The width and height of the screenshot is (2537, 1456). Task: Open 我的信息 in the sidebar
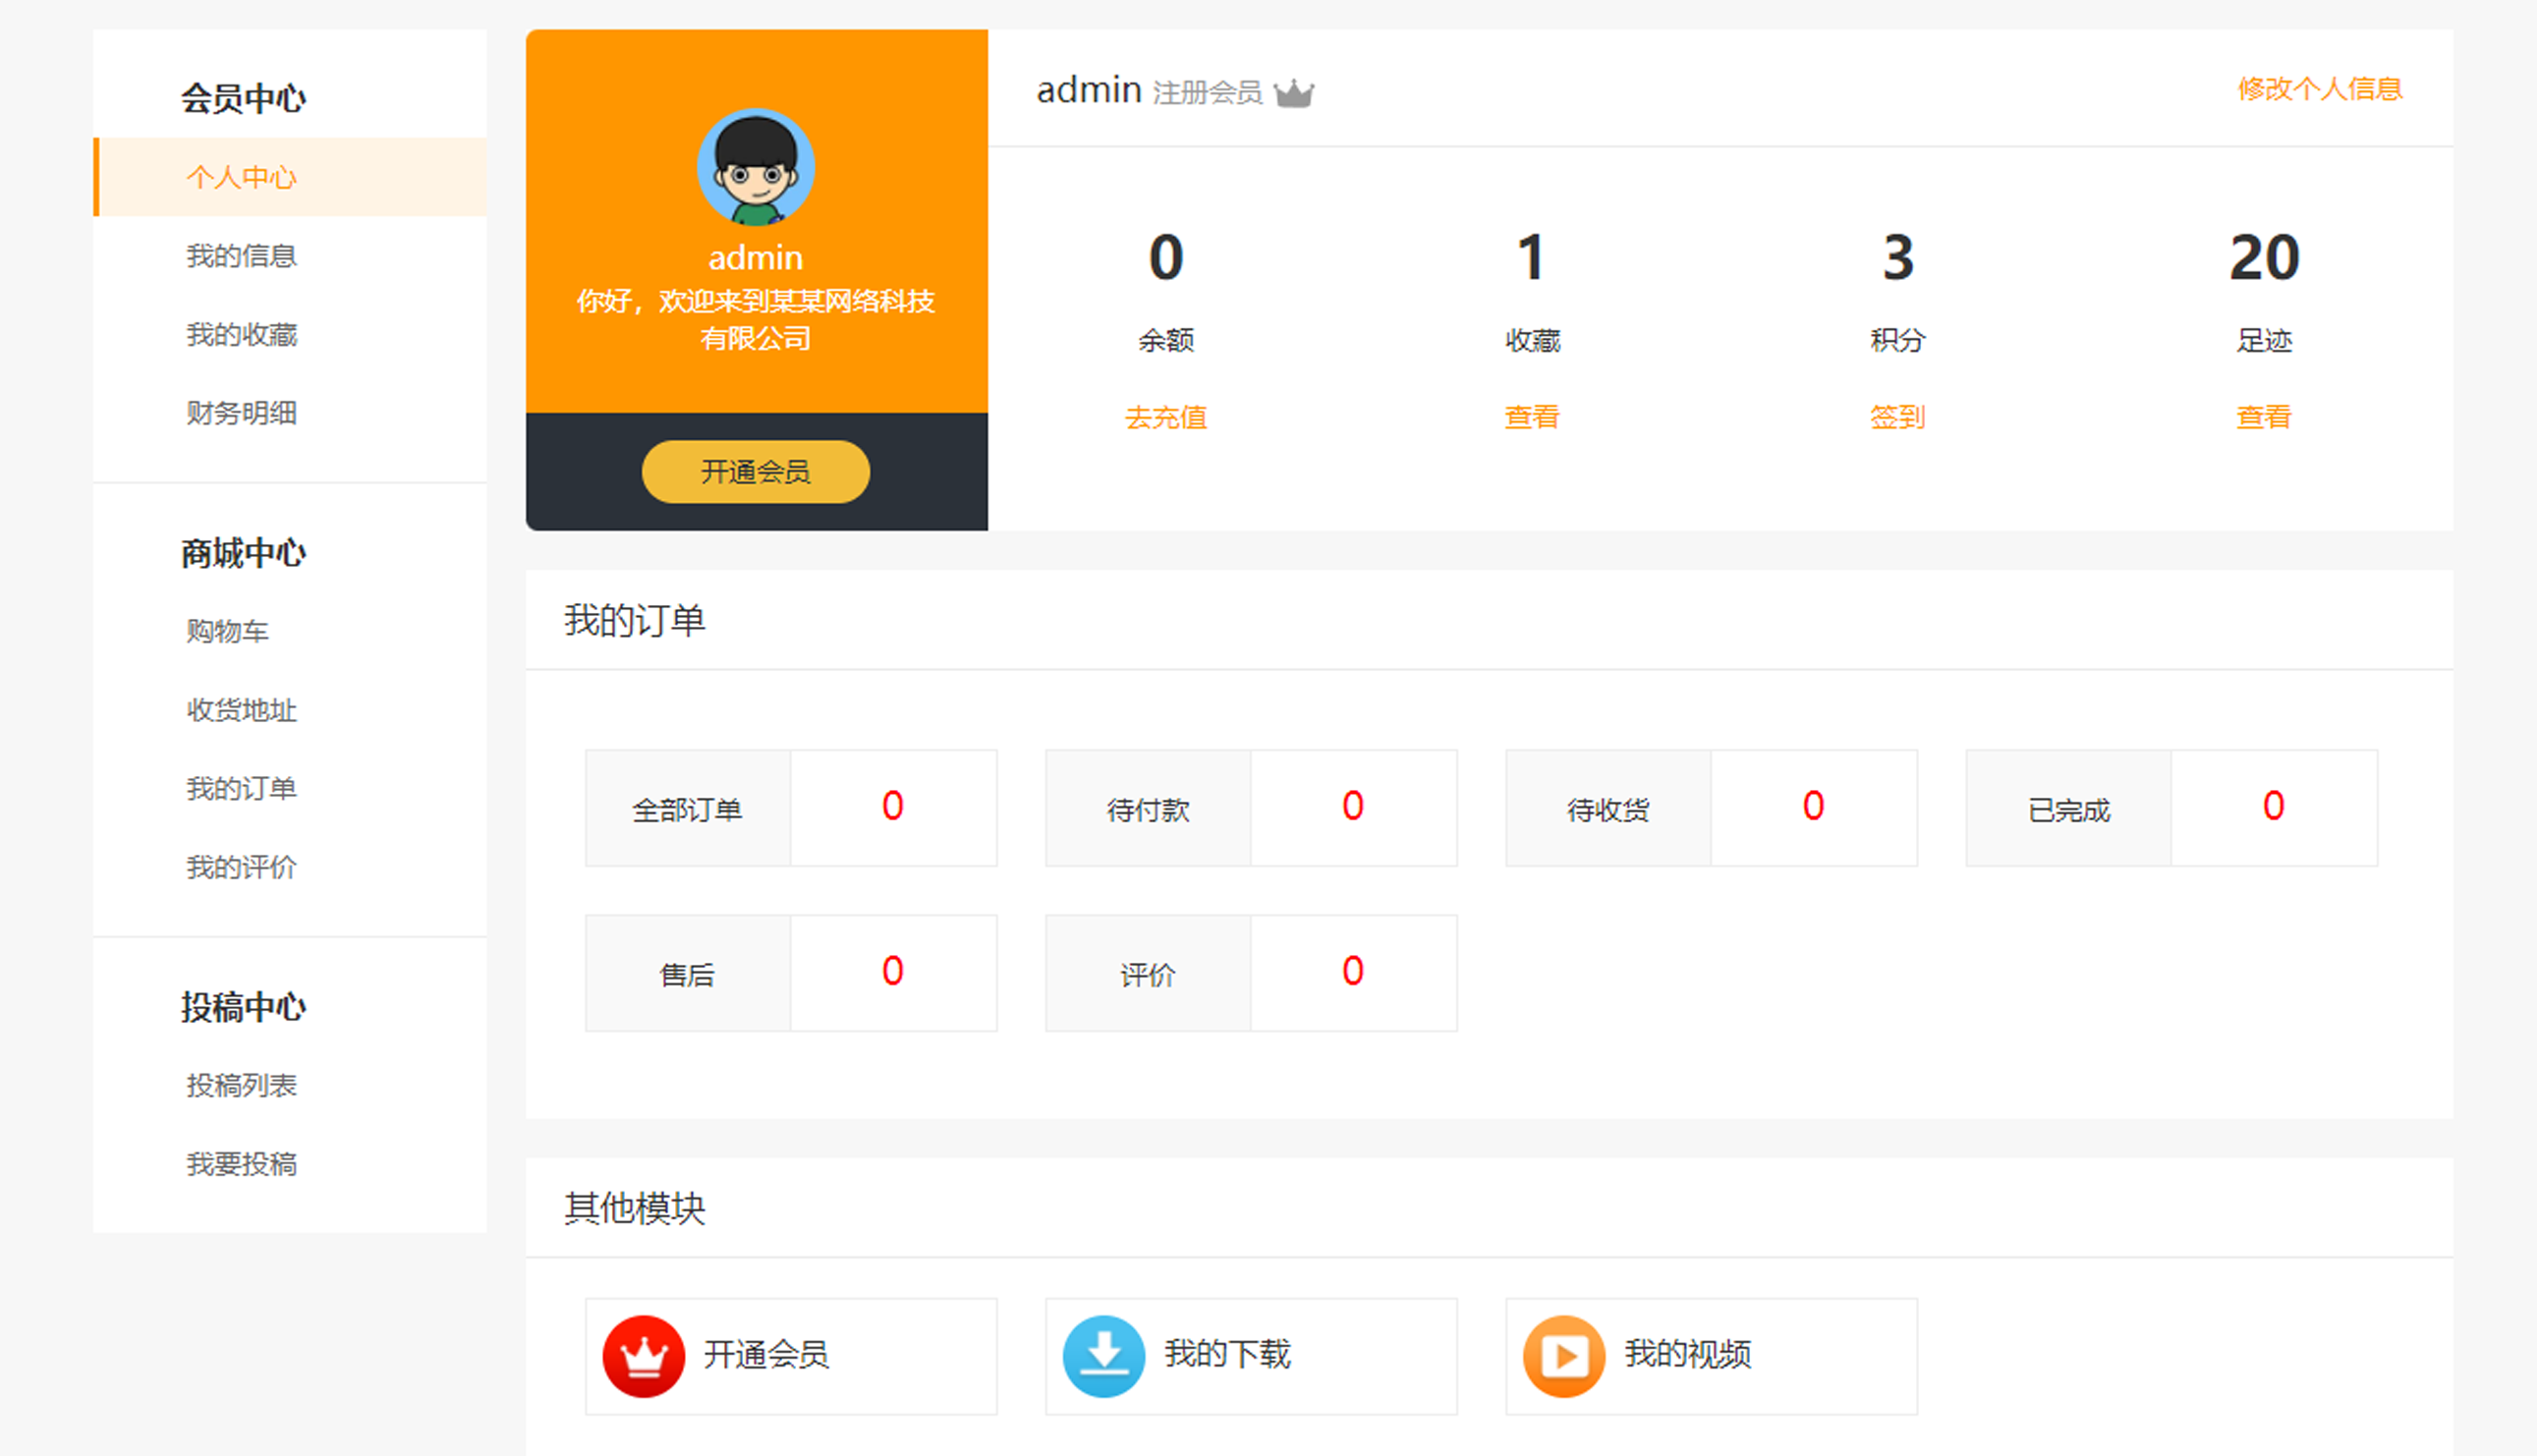pyautogui.click(x=241, y=256)
